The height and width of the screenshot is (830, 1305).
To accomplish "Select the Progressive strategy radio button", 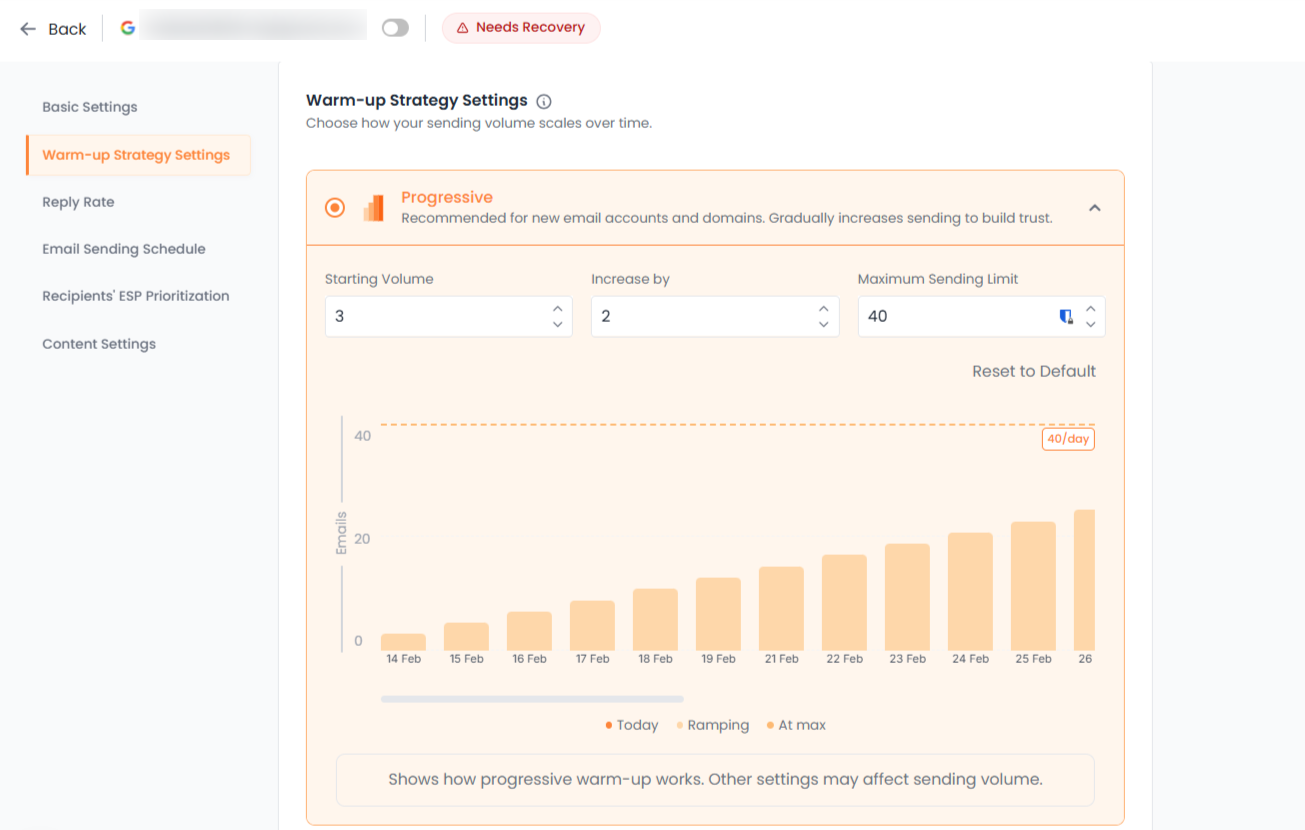I will coord(335,208).
